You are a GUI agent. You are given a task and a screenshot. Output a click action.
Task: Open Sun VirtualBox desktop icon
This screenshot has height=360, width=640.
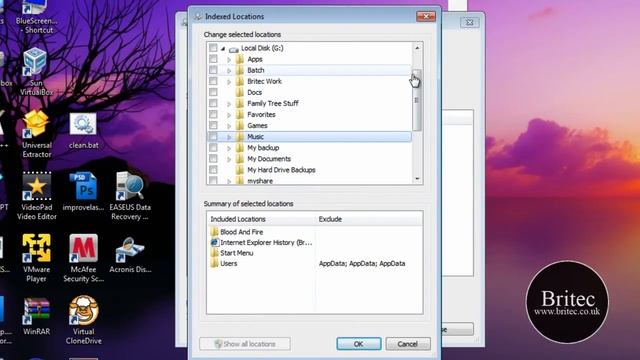click(36, 71)
